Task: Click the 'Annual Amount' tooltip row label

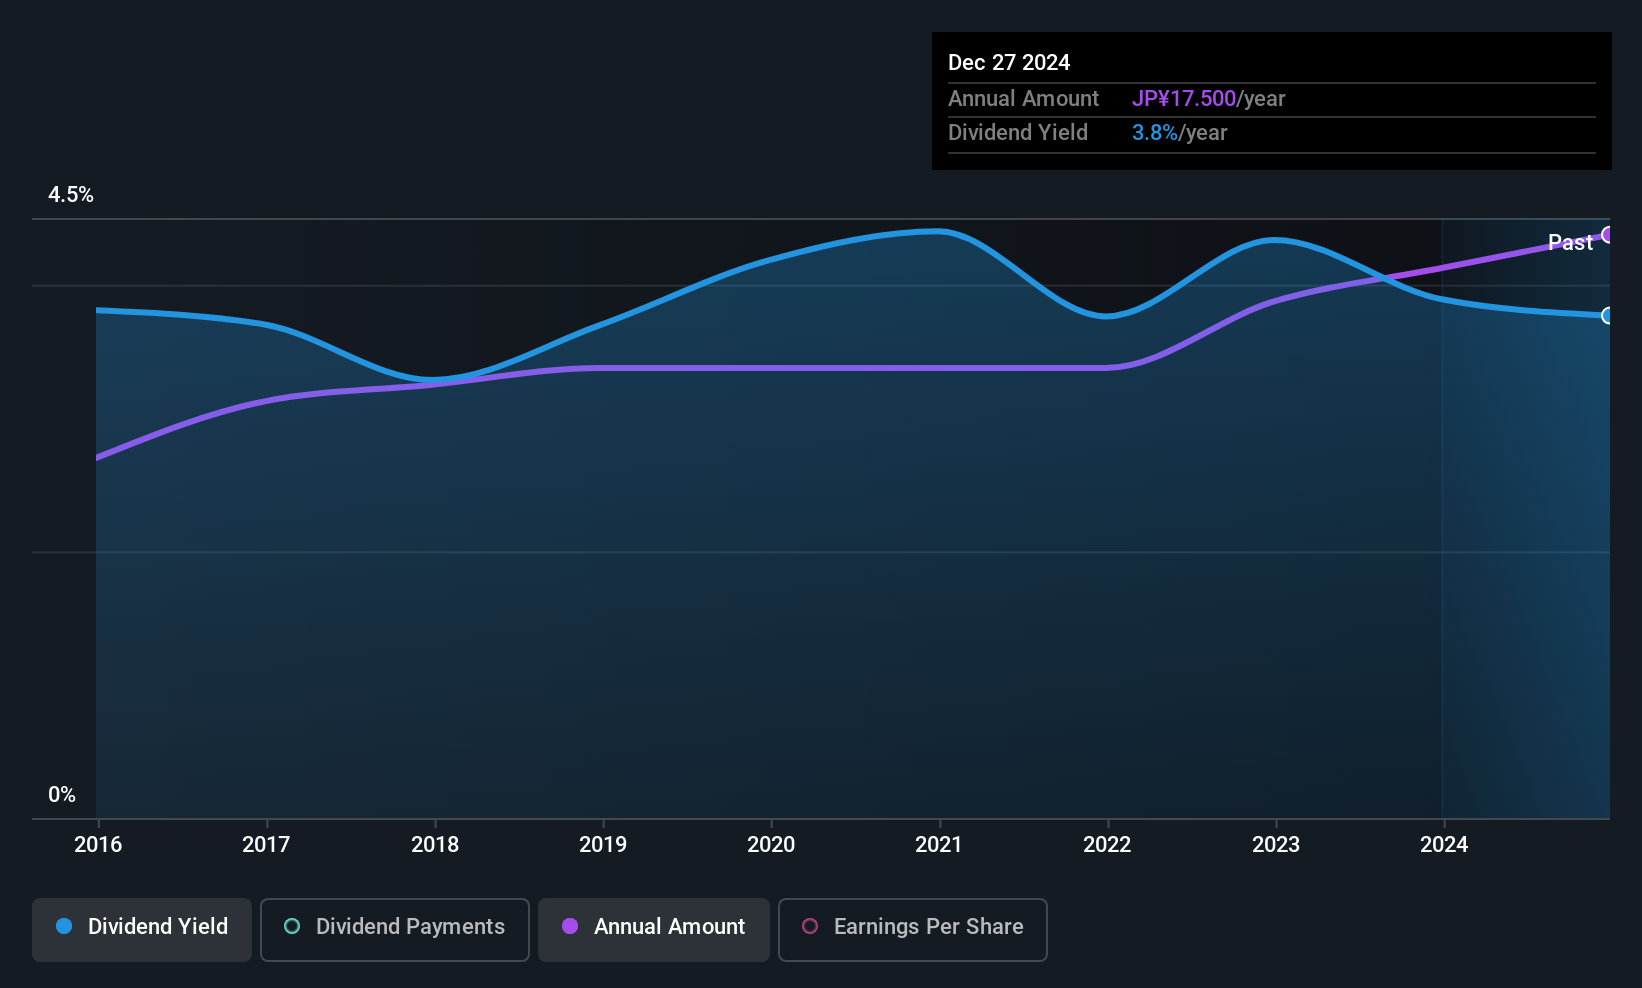Action: 1023,99
